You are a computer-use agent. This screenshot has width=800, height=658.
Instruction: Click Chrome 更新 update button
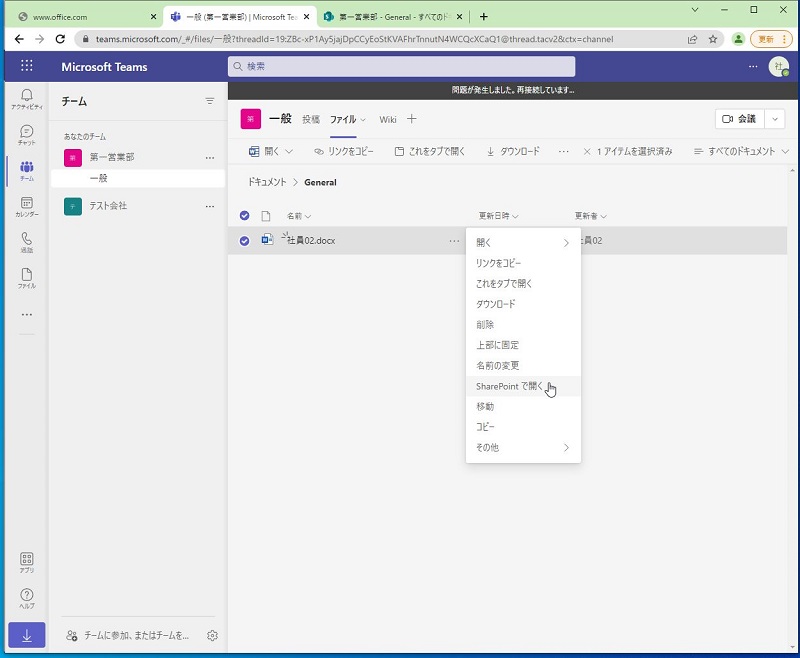pyautogui.click(x=770, y=39)
